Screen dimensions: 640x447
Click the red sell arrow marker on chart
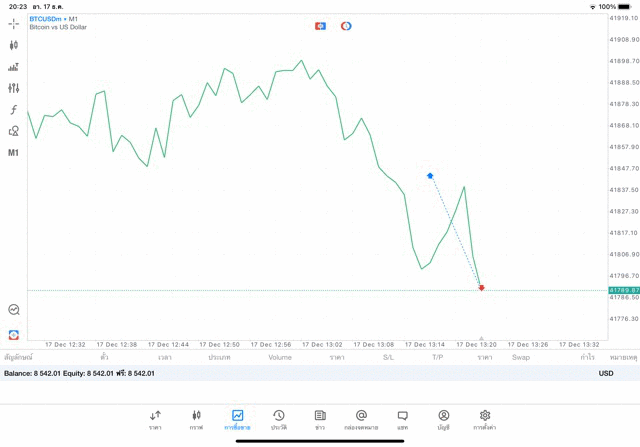[482, 288]
